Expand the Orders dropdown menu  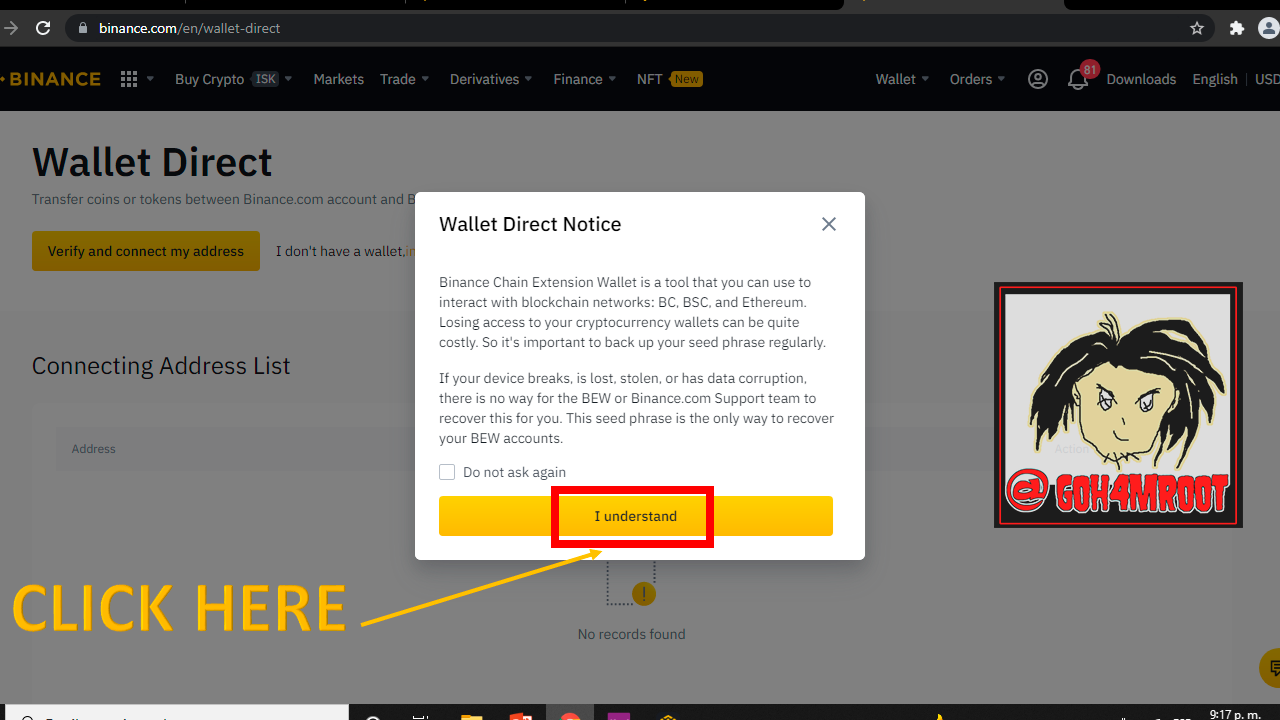(x=978, y=79)
